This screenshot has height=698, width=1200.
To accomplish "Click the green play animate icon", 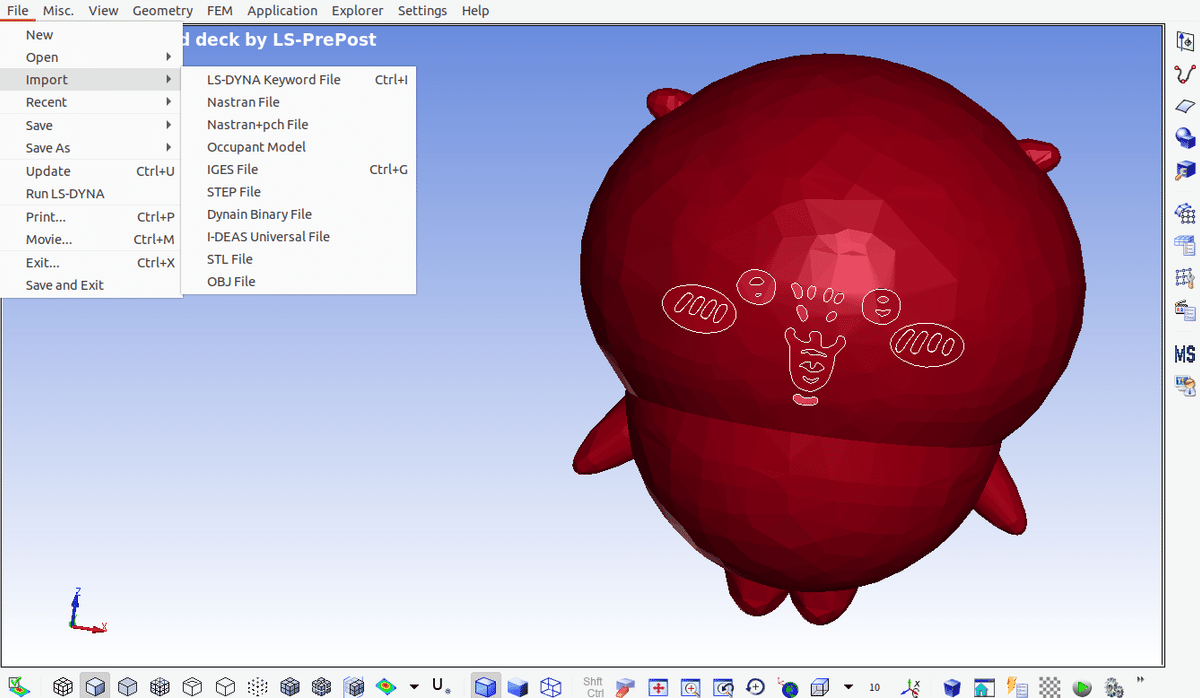I will [x=1082, y=686].
